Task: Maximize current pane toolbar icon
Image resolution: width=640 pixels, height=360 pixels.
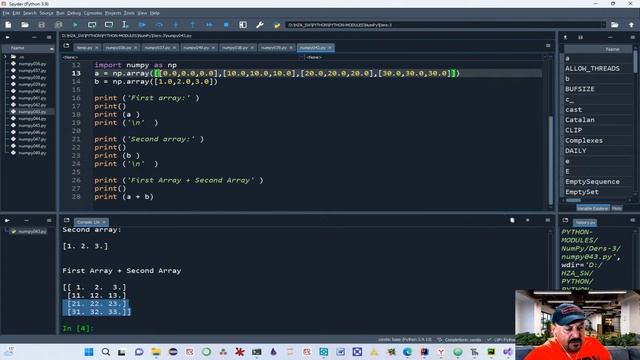Action: pyautogui.click(x=243, y=25)
